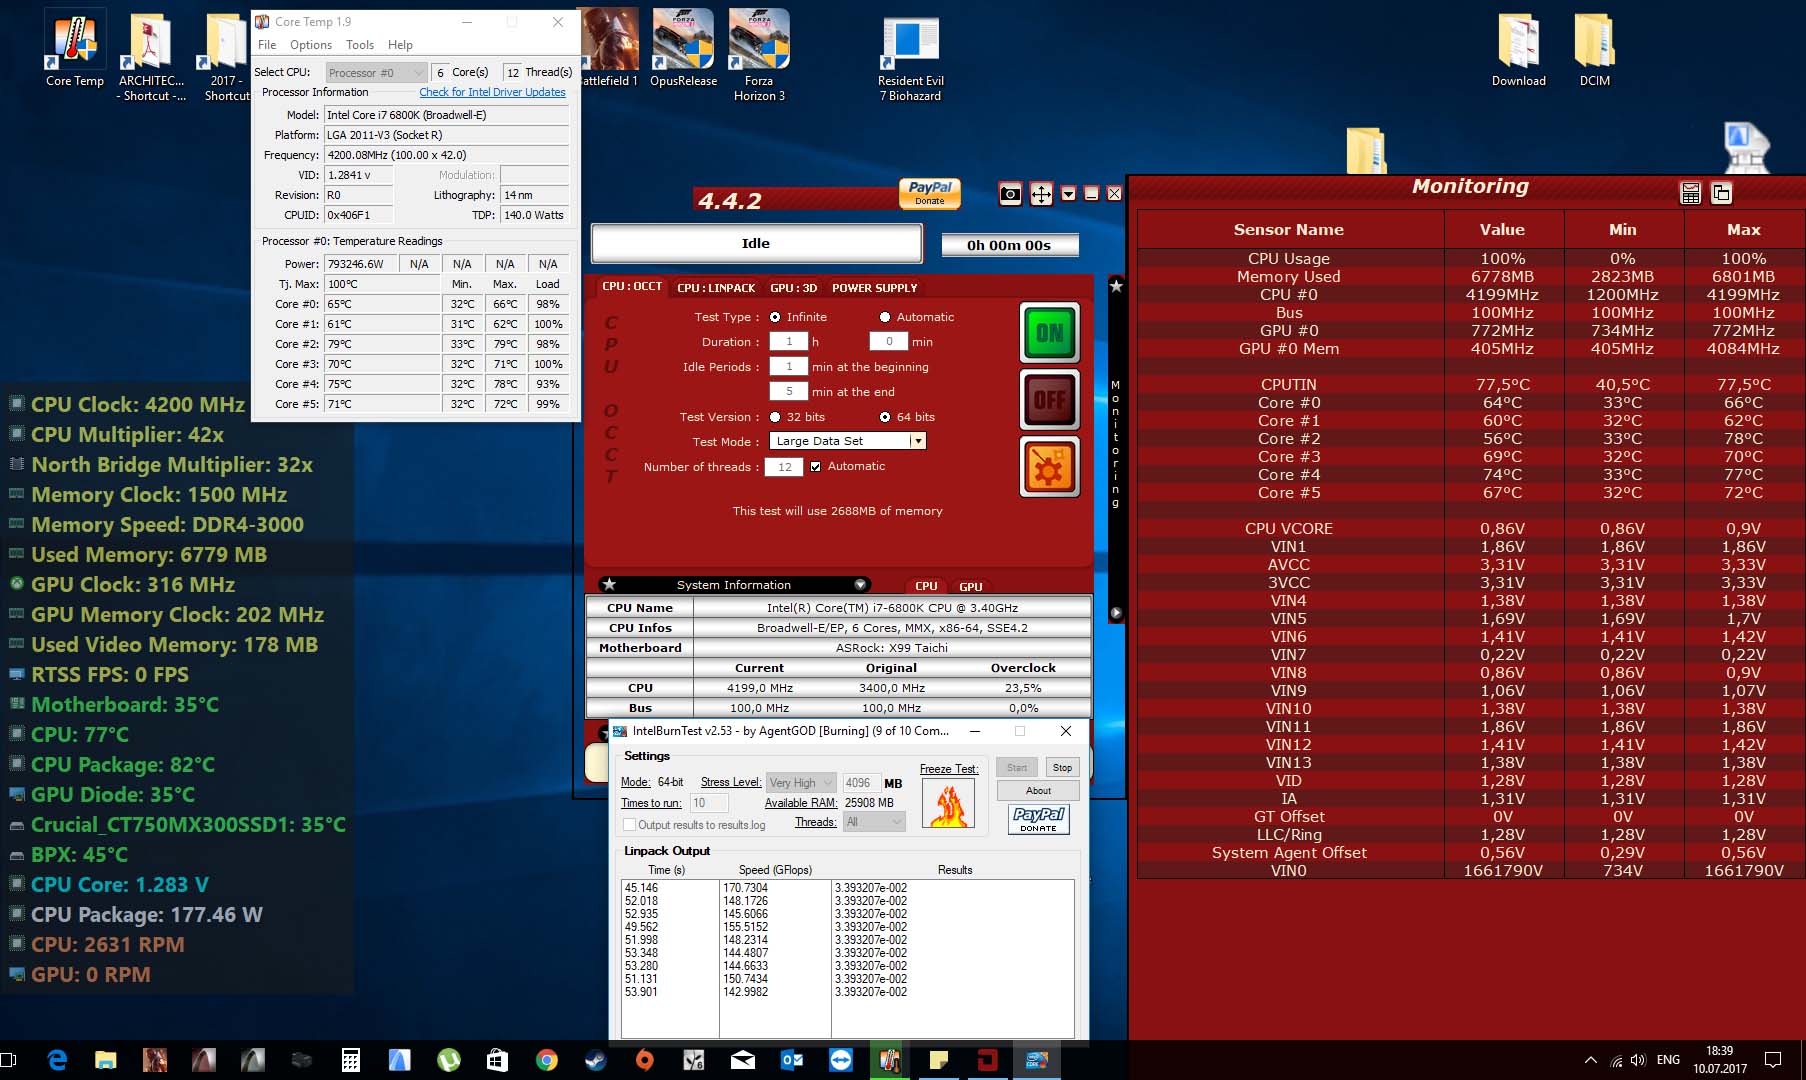The width and height of the screenshot is (1806, 1080).
Task: Click Check for Intel Driver Updates link
Action: click(492, 92)
